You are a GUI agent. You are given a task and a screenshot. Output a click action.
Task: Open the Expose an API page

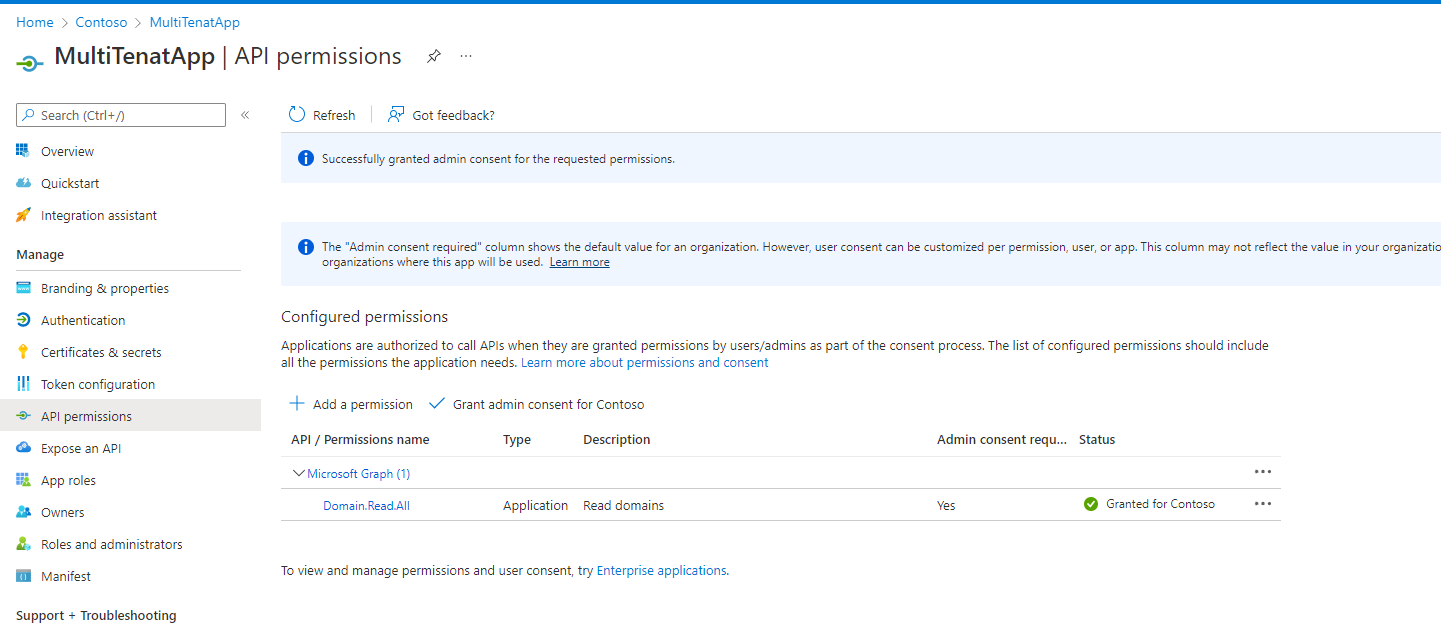pyautogui.click(x=80, y=448)
